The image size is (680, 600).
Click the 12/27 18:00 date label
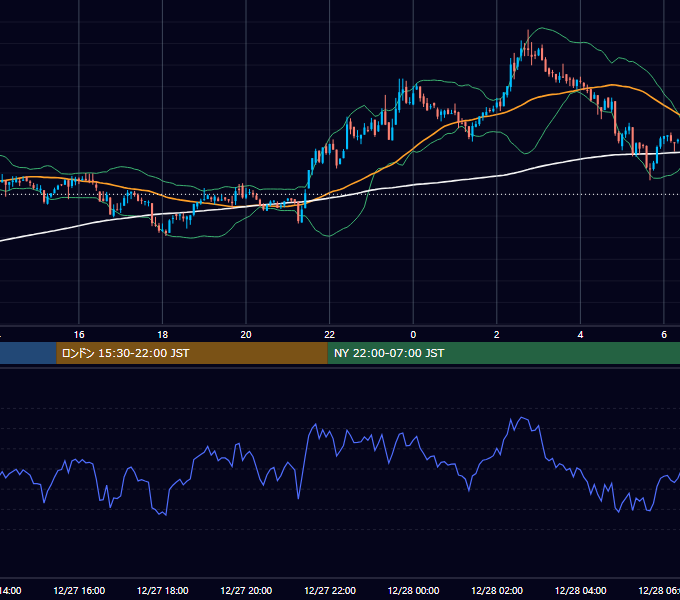point(163,590)
